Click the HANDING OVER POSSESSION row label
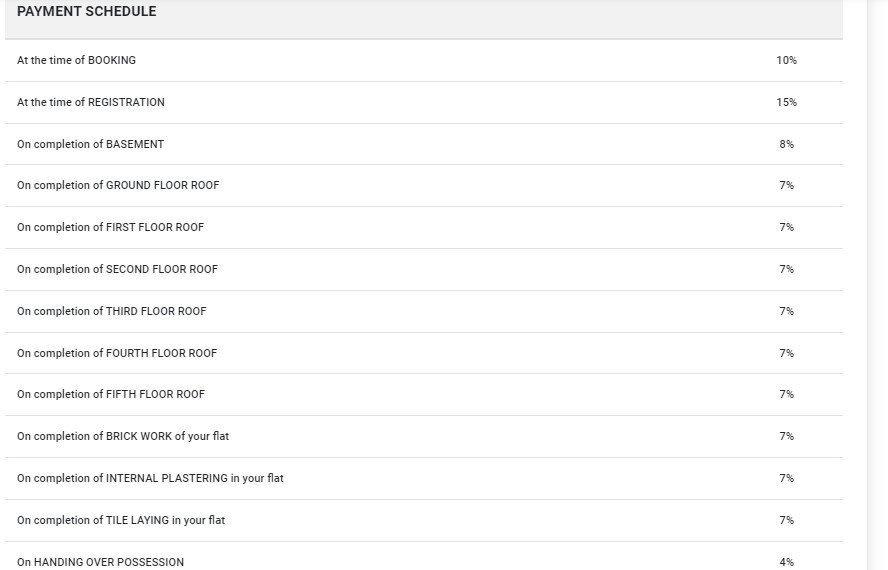Viewport: 888px width, 570px height. (x=100, y=562)
